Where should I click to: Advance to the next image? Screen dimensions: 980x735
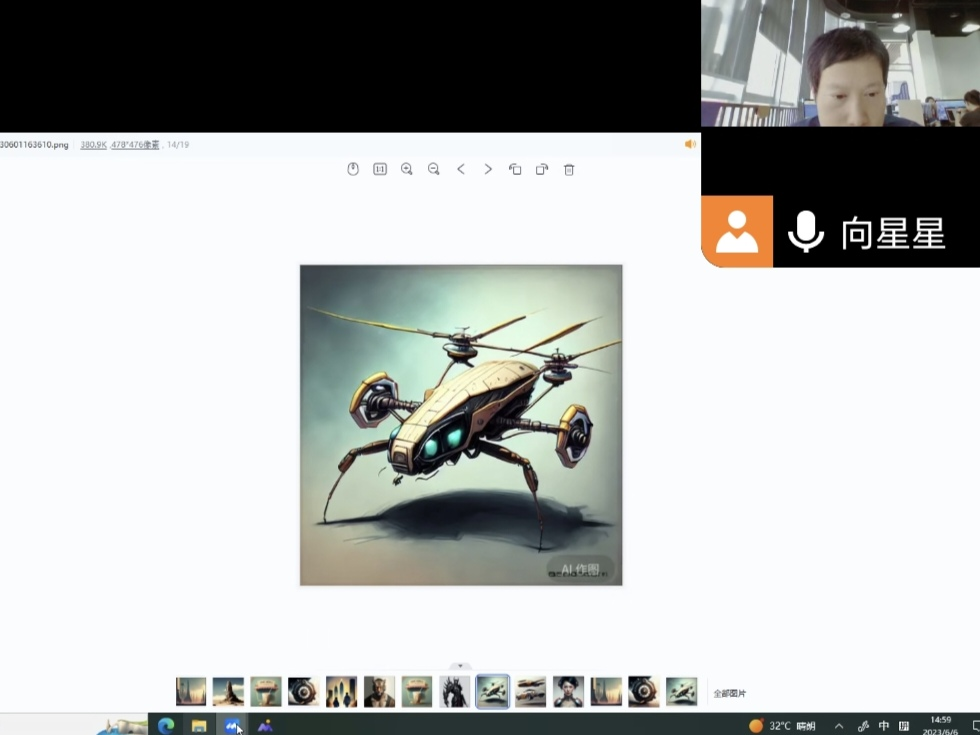(x=488, y=169)
